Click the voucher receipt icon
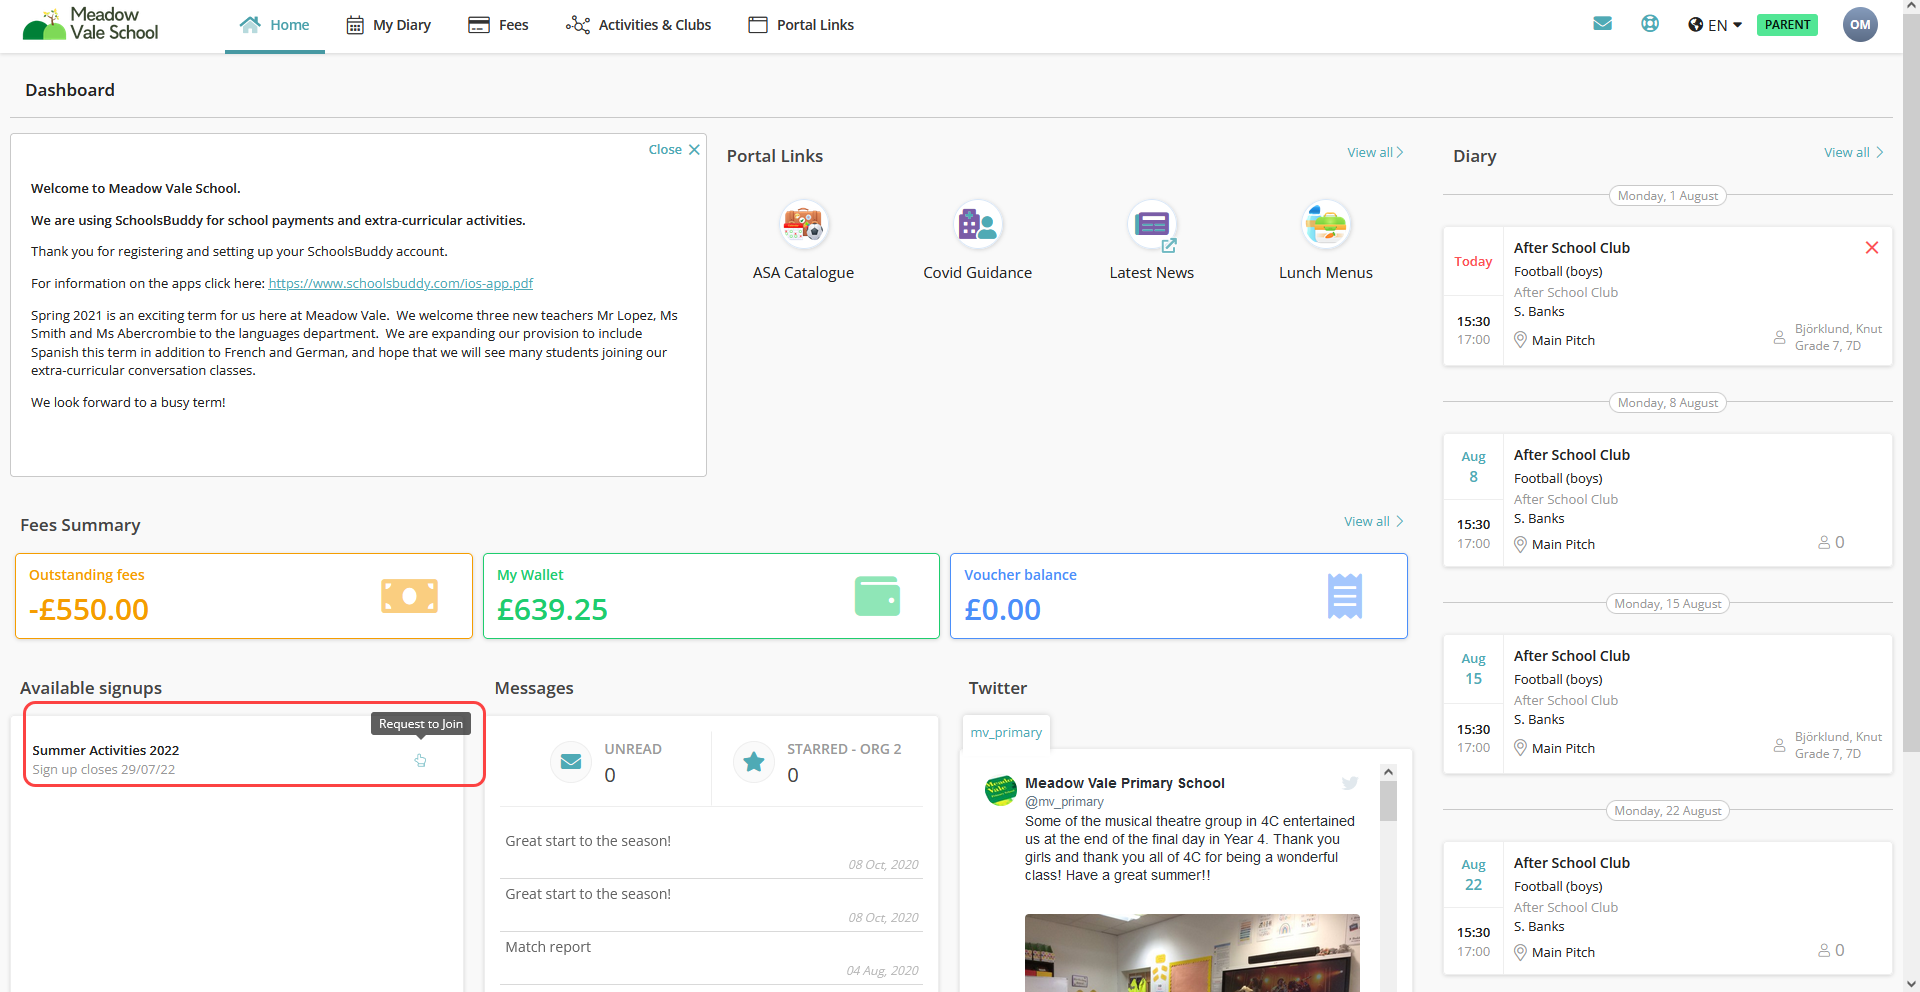Viewport: 1920px width, 992px height. [x=1345, y=596]
